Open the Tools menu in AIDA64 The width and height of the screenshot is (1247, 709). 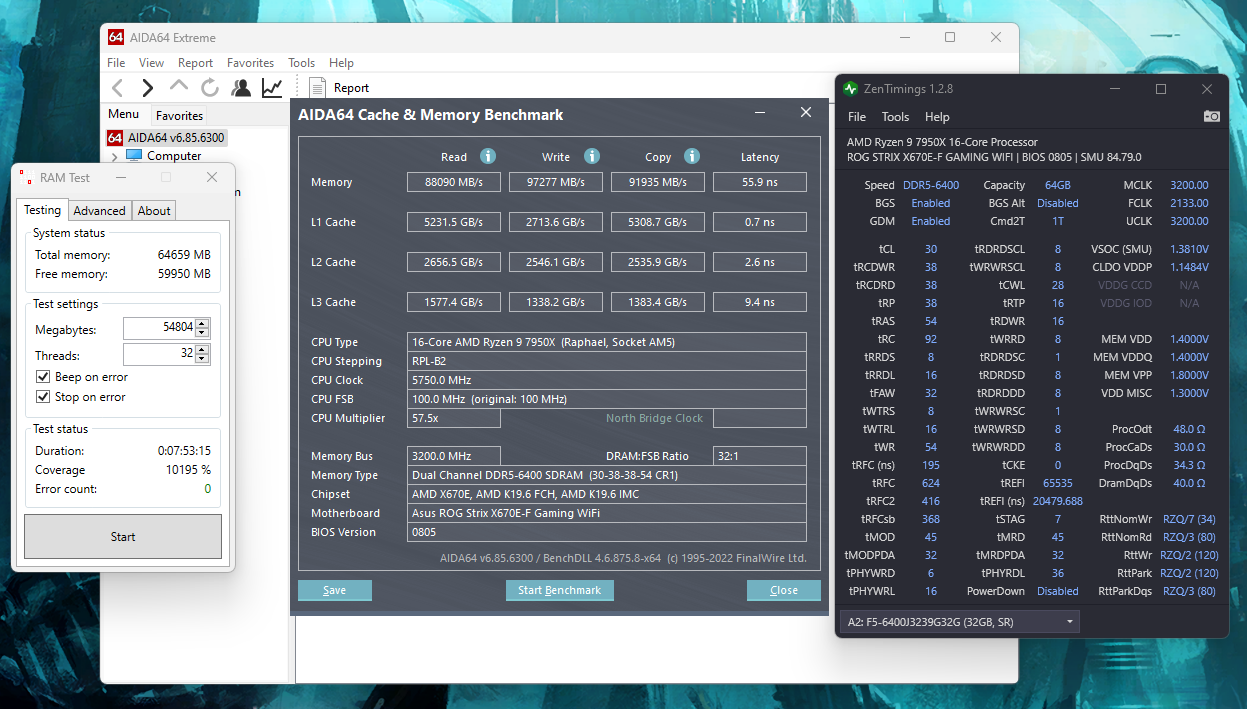[302, 63]
